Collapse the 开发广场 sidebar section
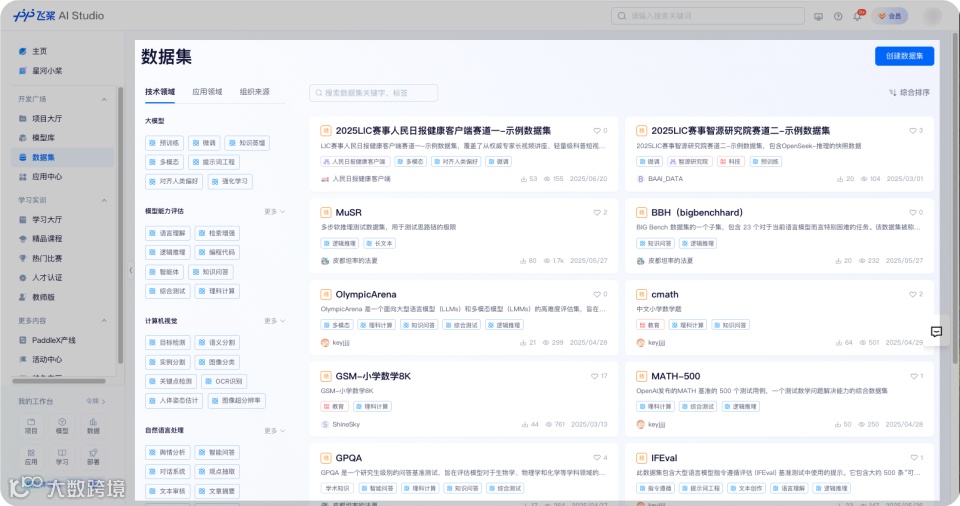The width and height of the screenshot is (960, 506). pos(103,99)
